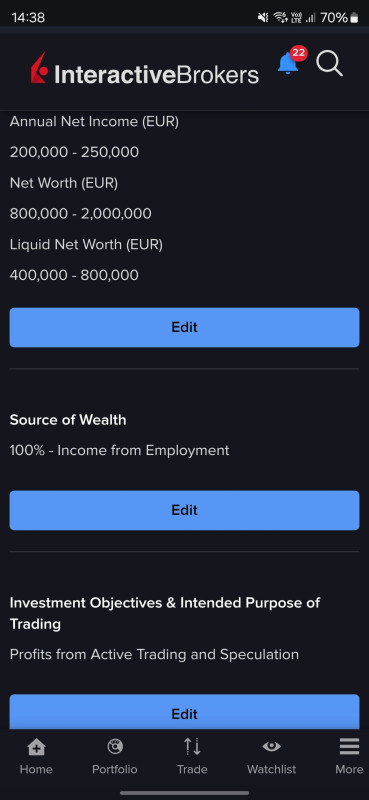Viewport: 369px width, 800px height.
Task: Tap the Liquid Net Worth (EUR) label
Action: [86, 245]
